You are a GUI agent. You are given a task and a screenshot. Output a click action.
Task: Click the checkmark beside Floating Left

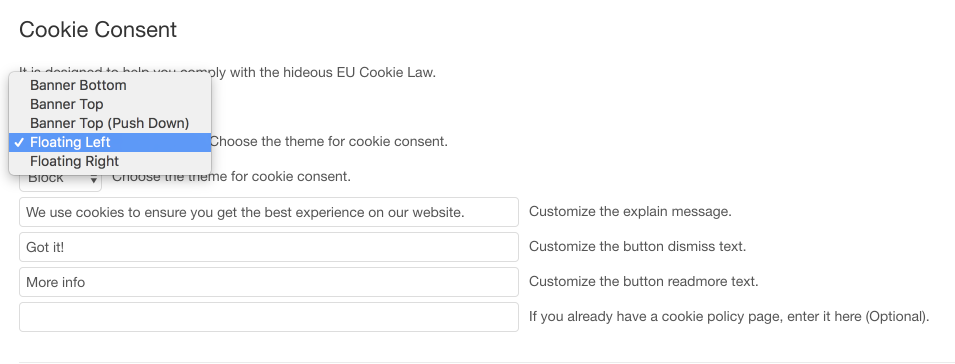tap(19, 142)
